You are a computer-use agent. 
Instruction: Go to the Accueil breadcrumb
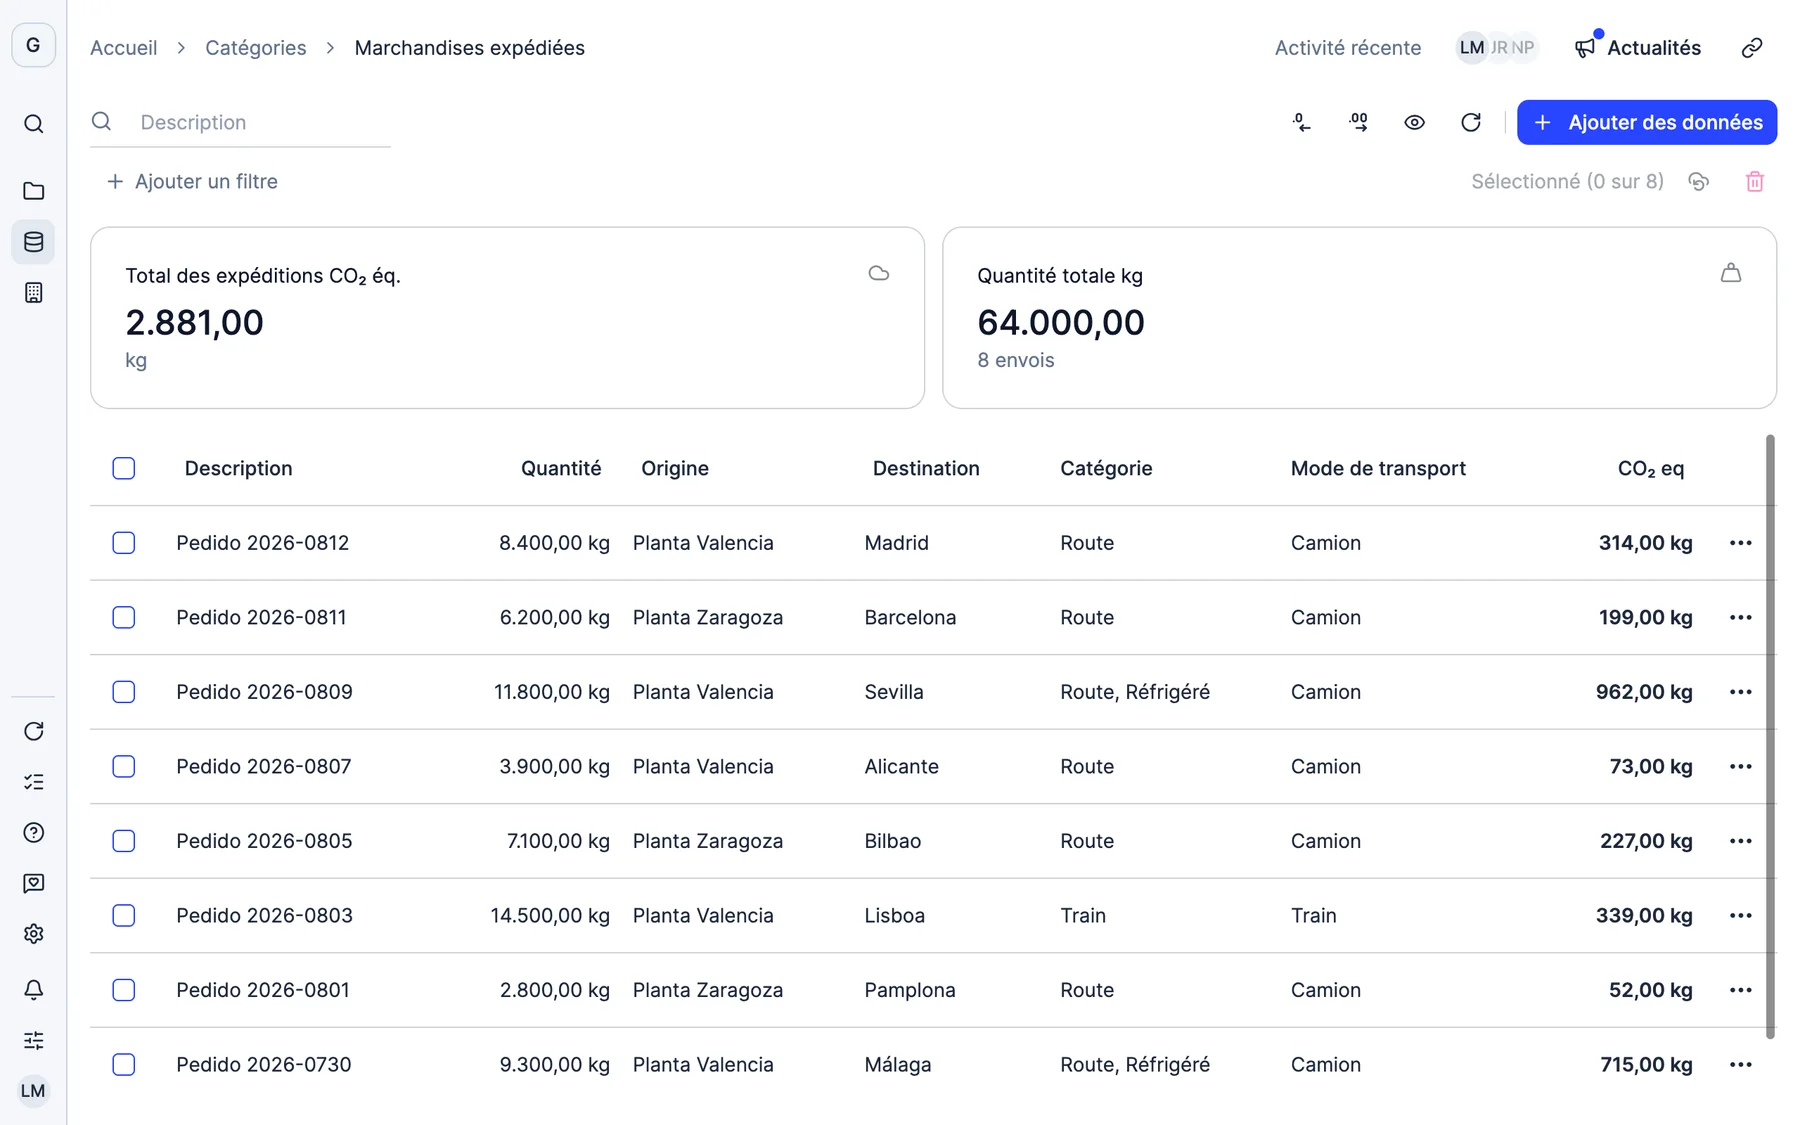(124, 48)
